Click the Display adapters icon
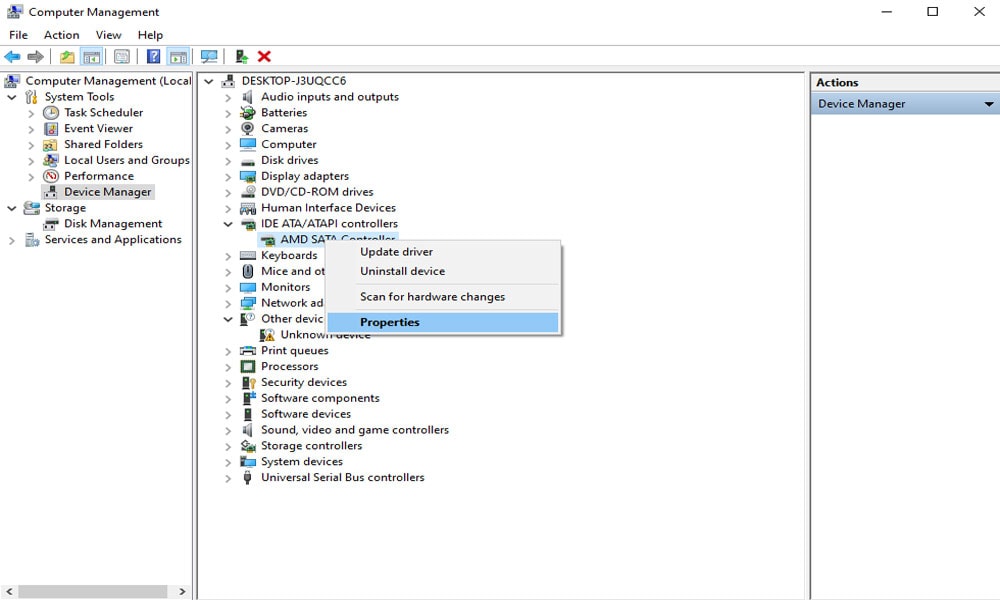The image size is (1000, 600). click(x=247, y=176)
